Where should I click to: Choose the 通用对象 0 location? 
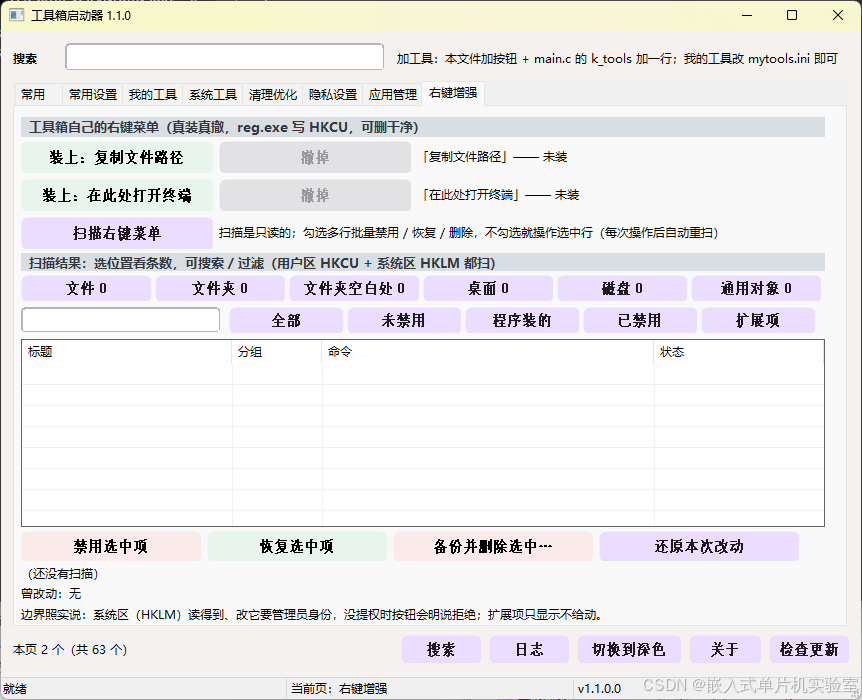tap(756, 288)
